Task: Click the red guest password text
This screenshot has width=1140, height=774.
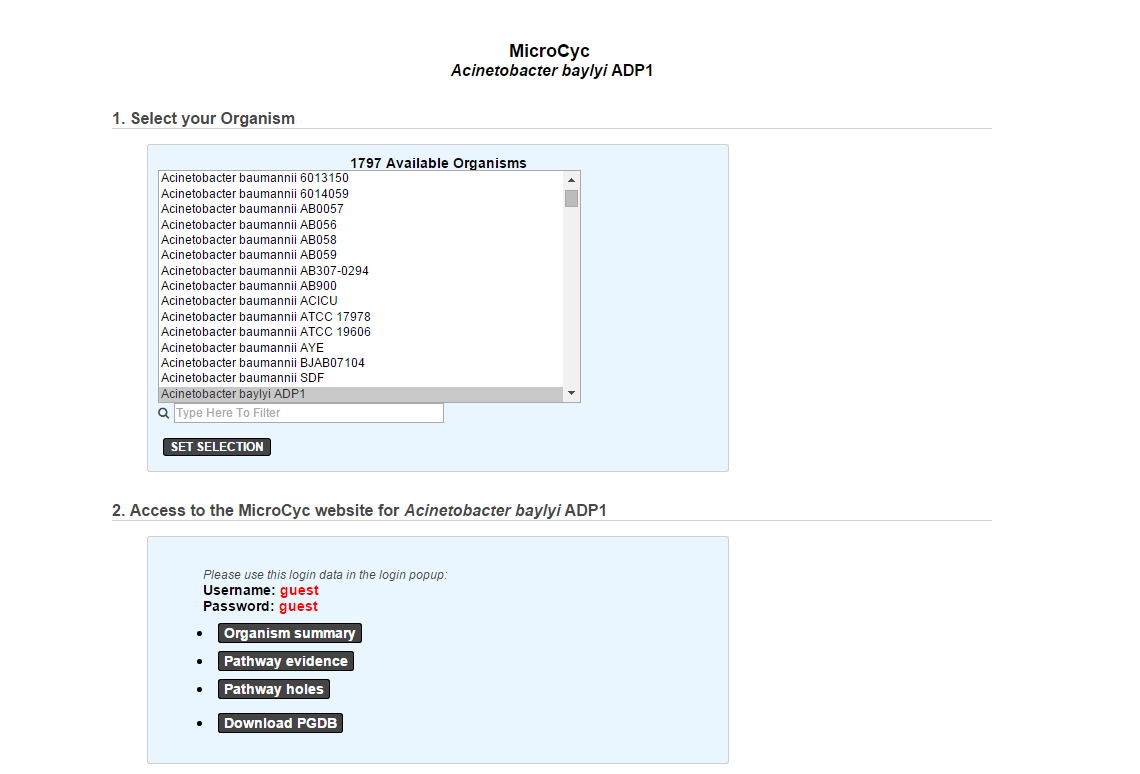Action: [298, 606]
